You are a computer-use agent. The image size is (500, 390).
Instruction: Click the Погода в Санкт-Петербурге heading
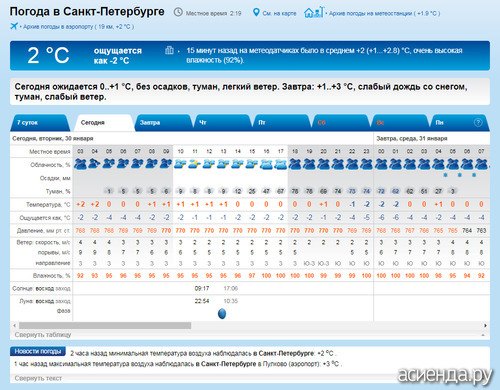click(x=87, y=11)
